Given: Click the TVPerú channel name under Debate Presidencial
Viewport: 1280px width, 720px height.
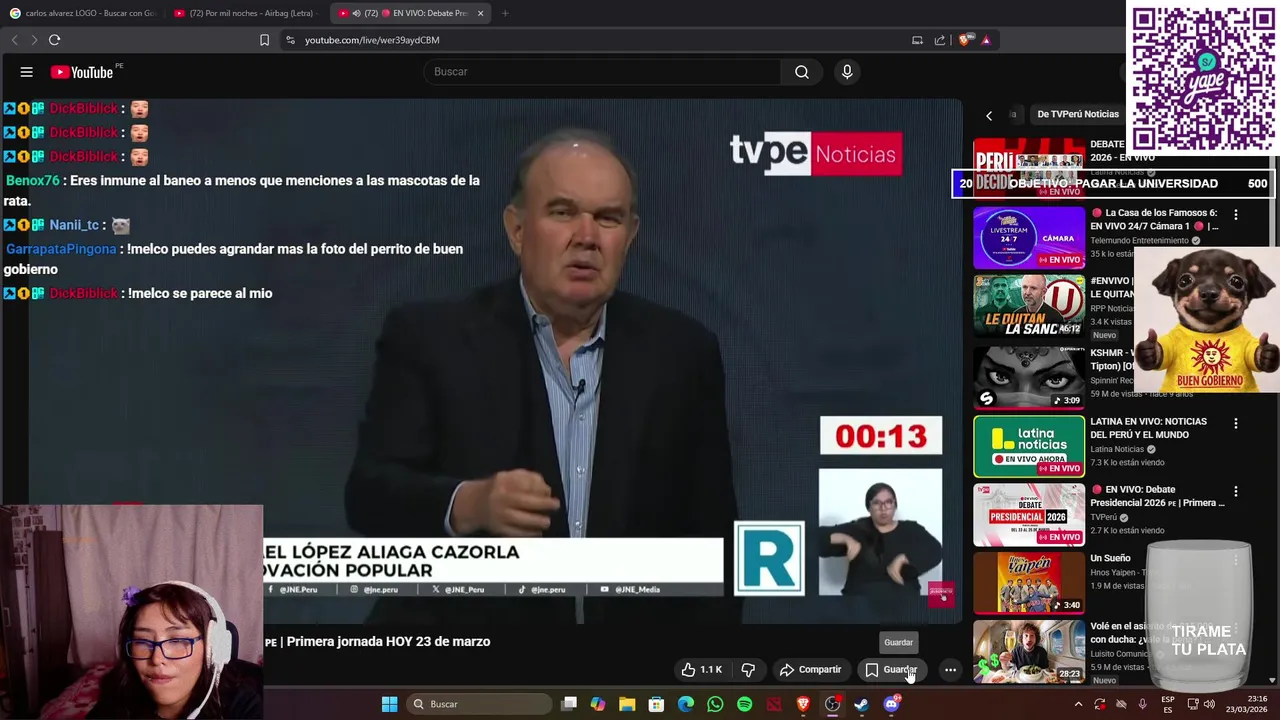Looking at the screenshot, I should pyautogui.click(x=1105, y=518).
